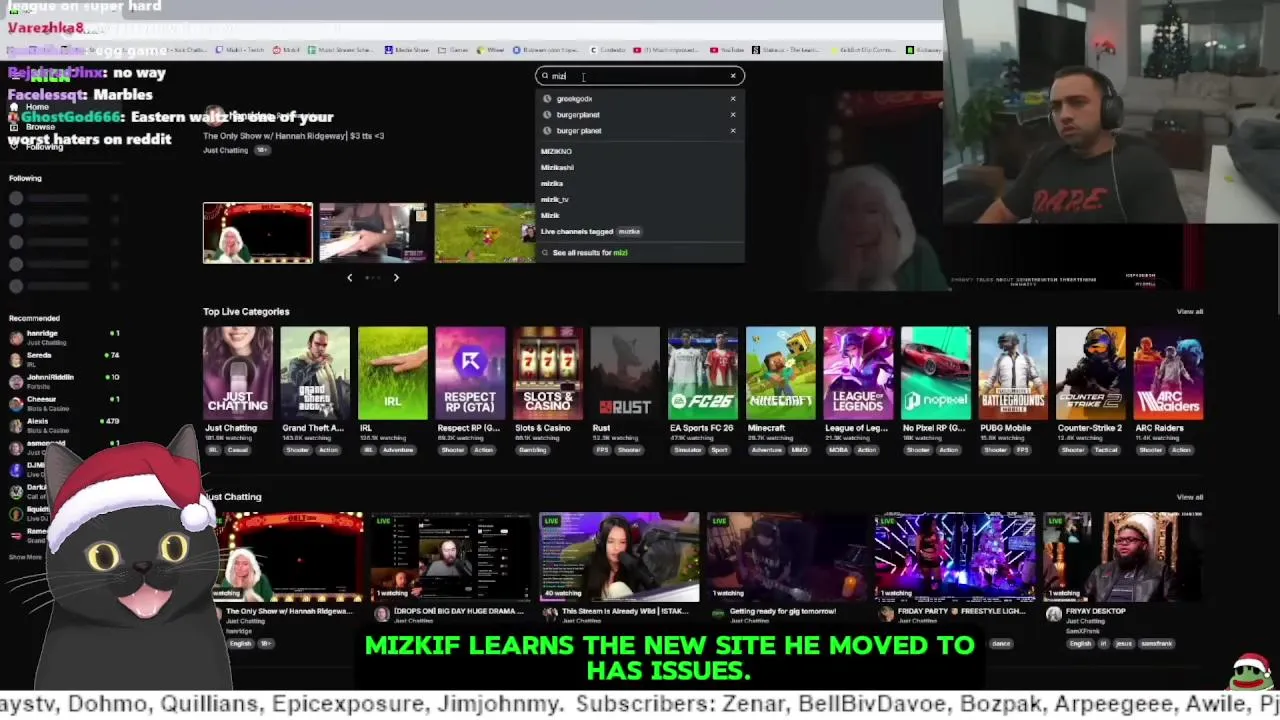
Task: Open 'This Stream is Already Wild' stream thumbnail
Action: click(x=619, y=557)
